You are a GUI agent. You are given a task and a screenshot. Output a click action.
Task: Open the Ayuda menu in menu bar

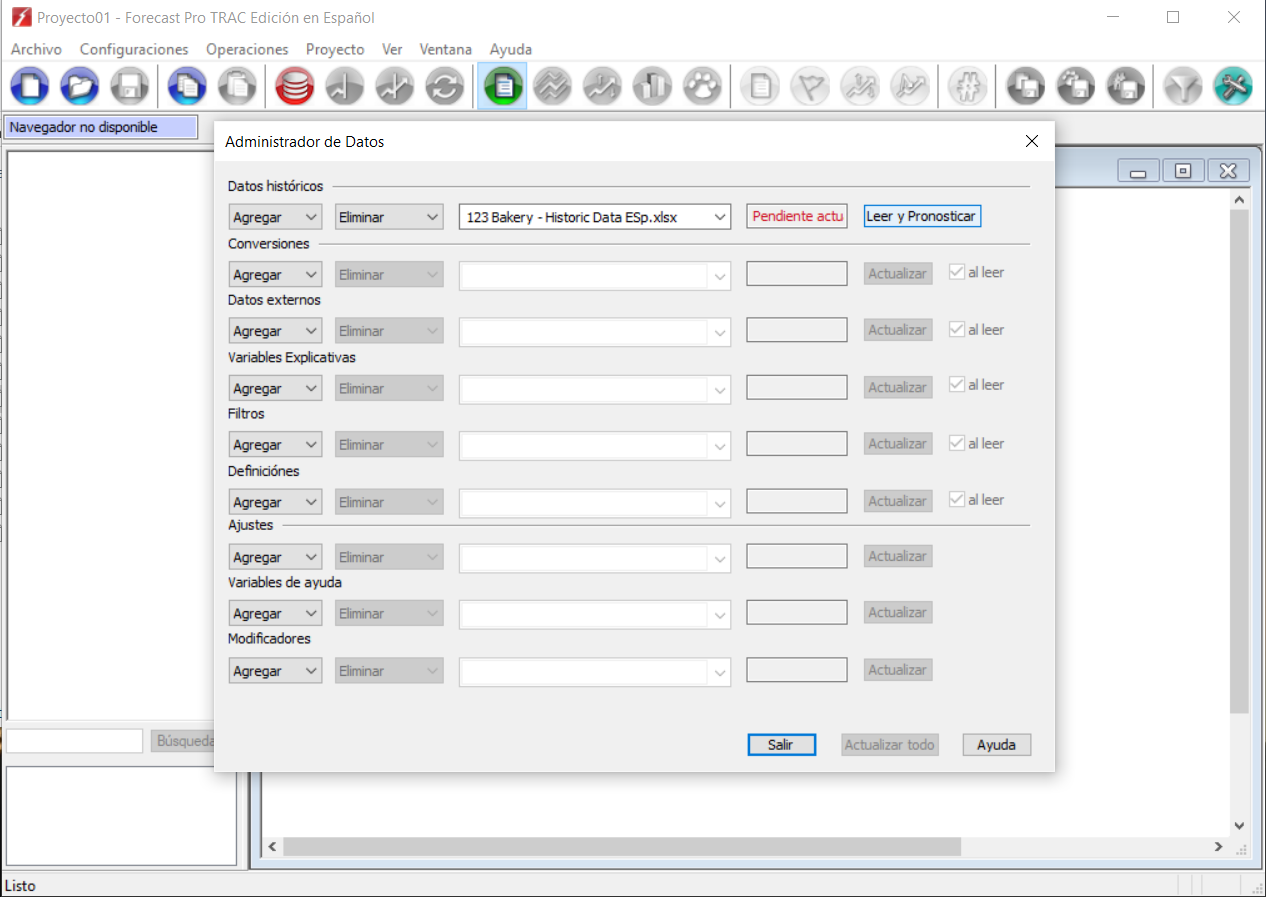[511, 49]
